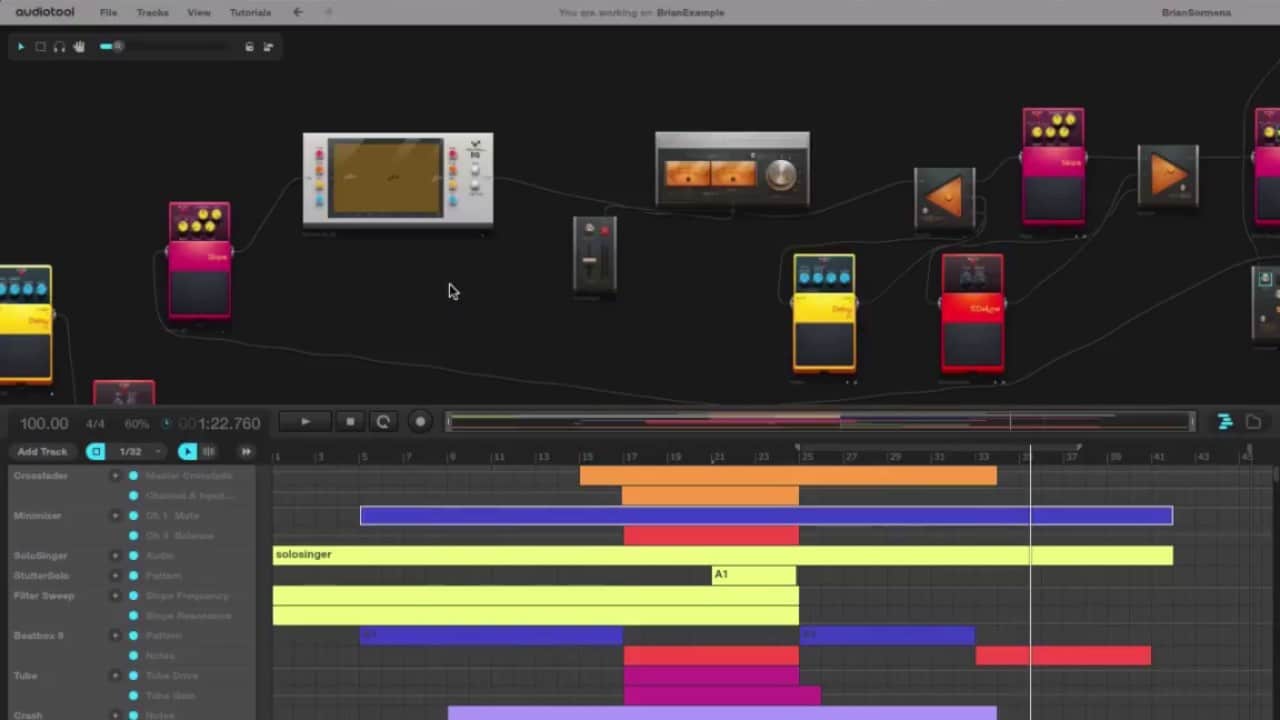Activate the headphones audition tool

point(59,47)
